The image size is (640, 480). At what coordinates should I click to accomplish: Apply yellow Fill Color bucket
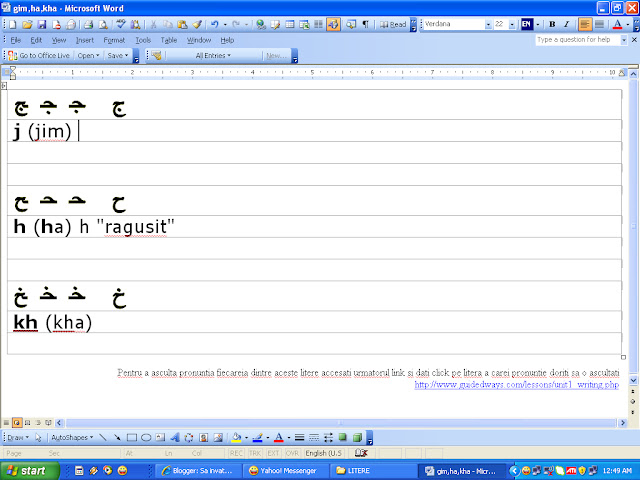236,438
